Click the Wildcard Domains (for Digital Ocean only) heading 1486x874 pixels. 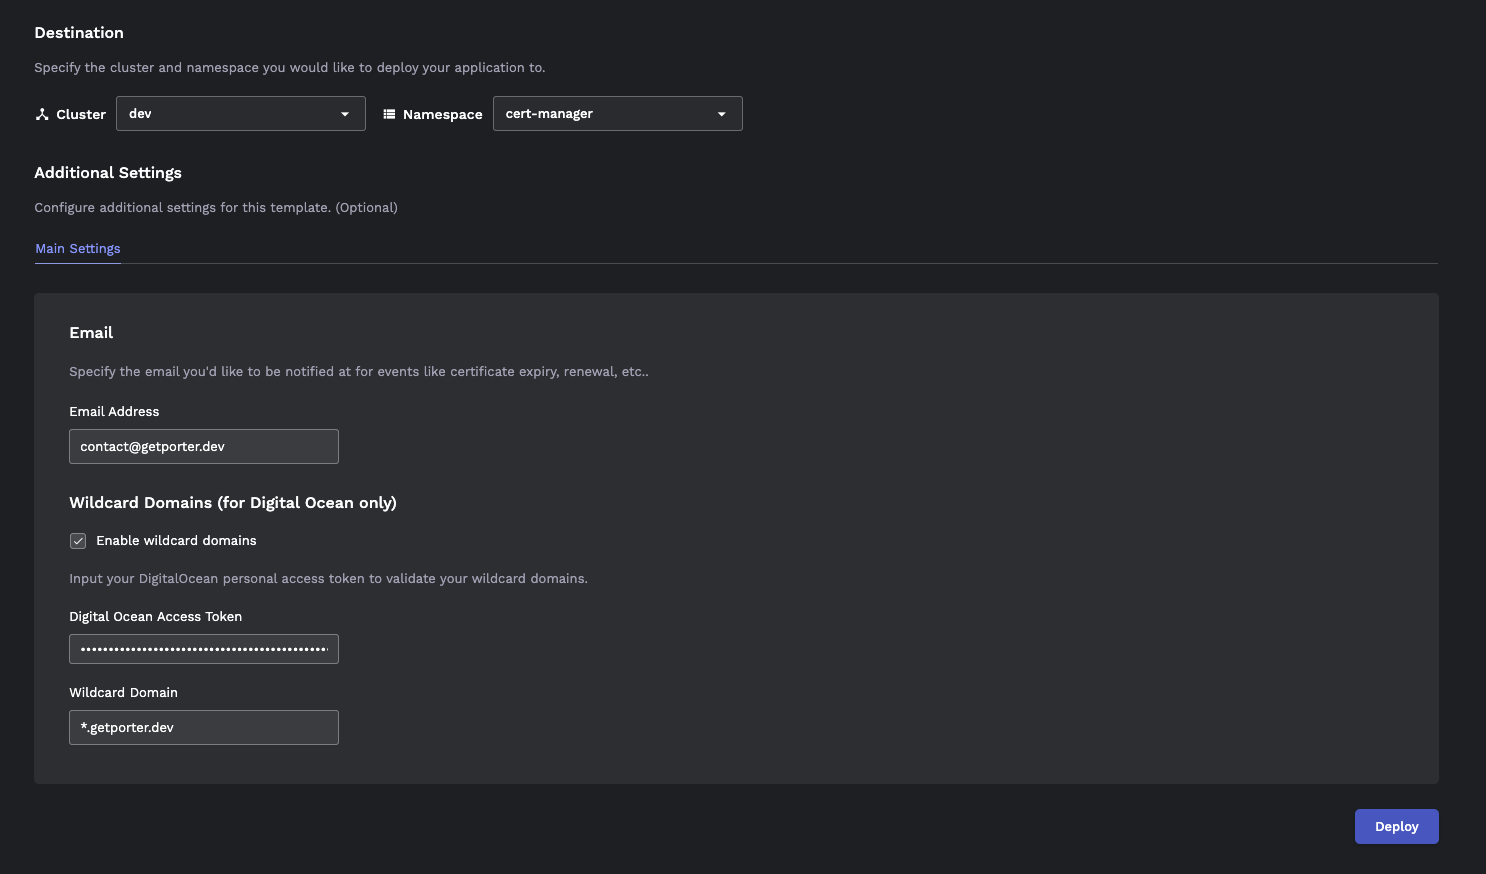[x=233, y=503]
